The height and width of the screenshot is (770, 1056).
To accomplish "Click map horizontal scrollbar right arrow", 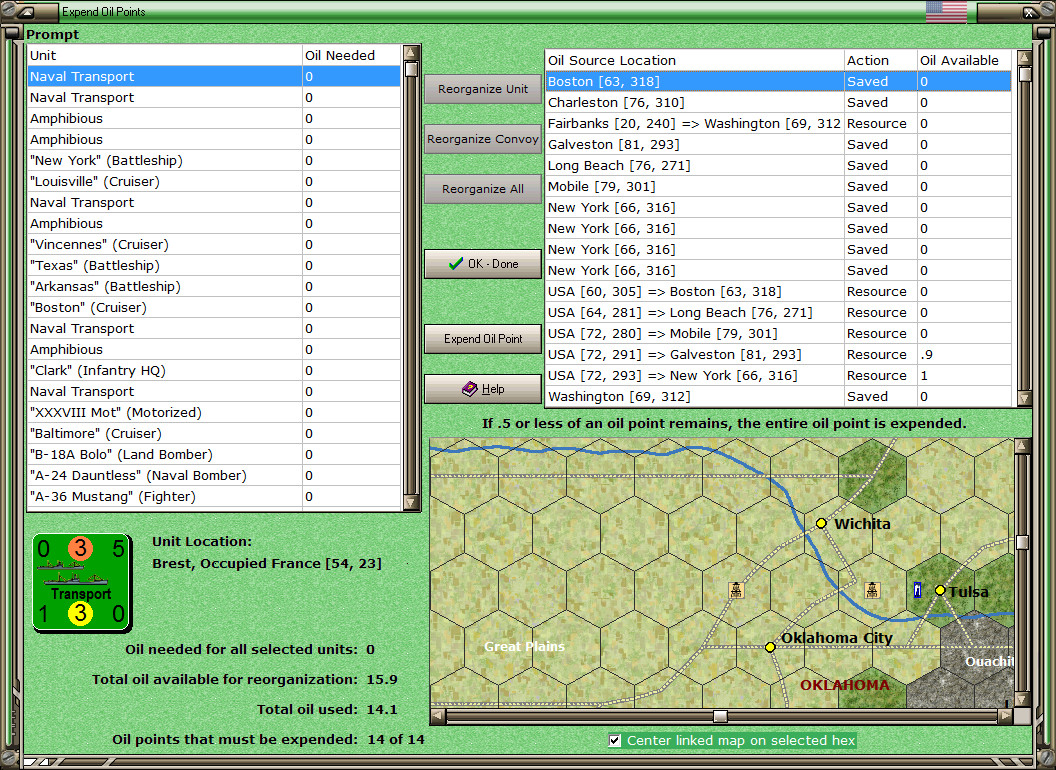I will [x=1005, y=716].
